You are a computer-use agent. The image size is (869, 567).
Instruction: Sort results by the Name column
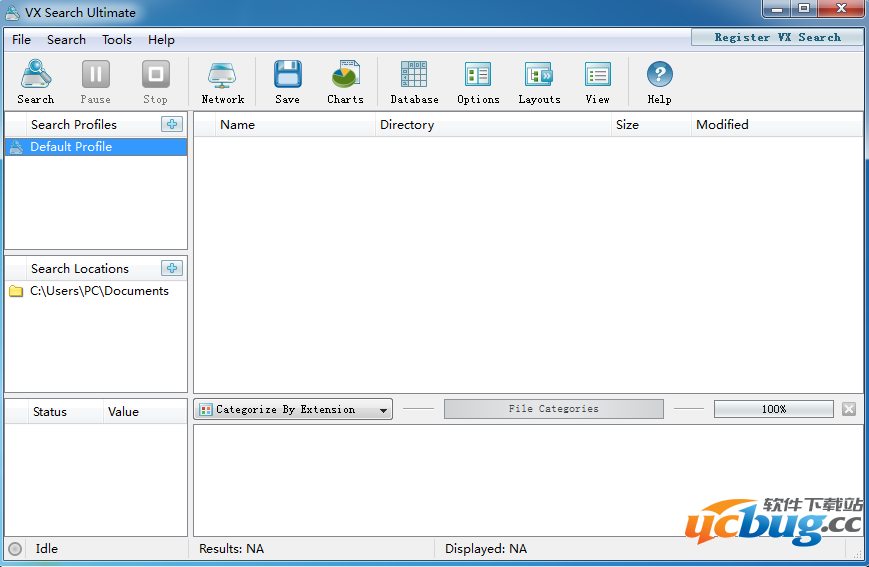[x=295, y=125]
